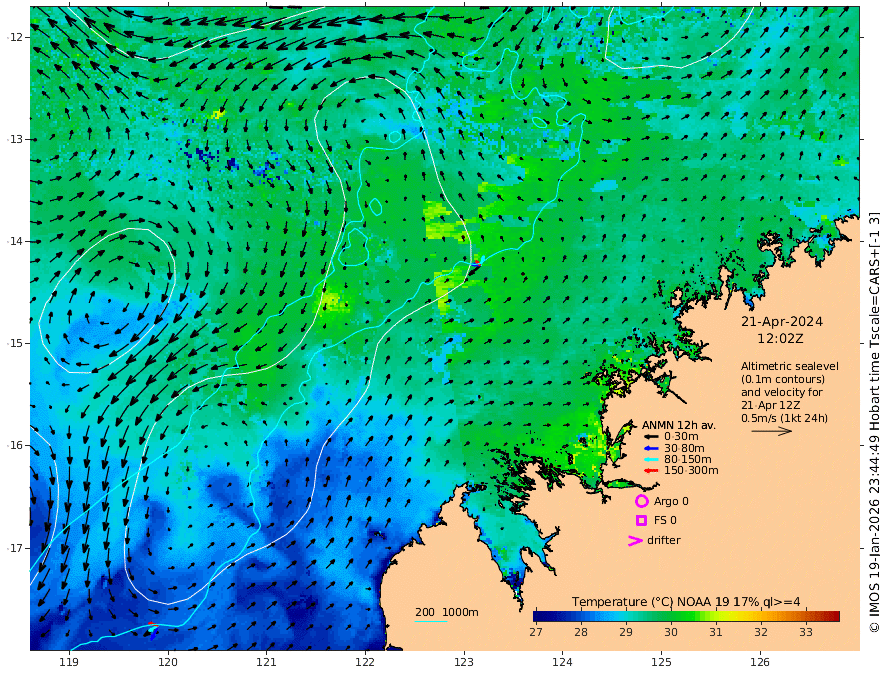880x680 pixels.
Task: Click the mooring marker near 120E at map bottom
Action: point(153,630)
